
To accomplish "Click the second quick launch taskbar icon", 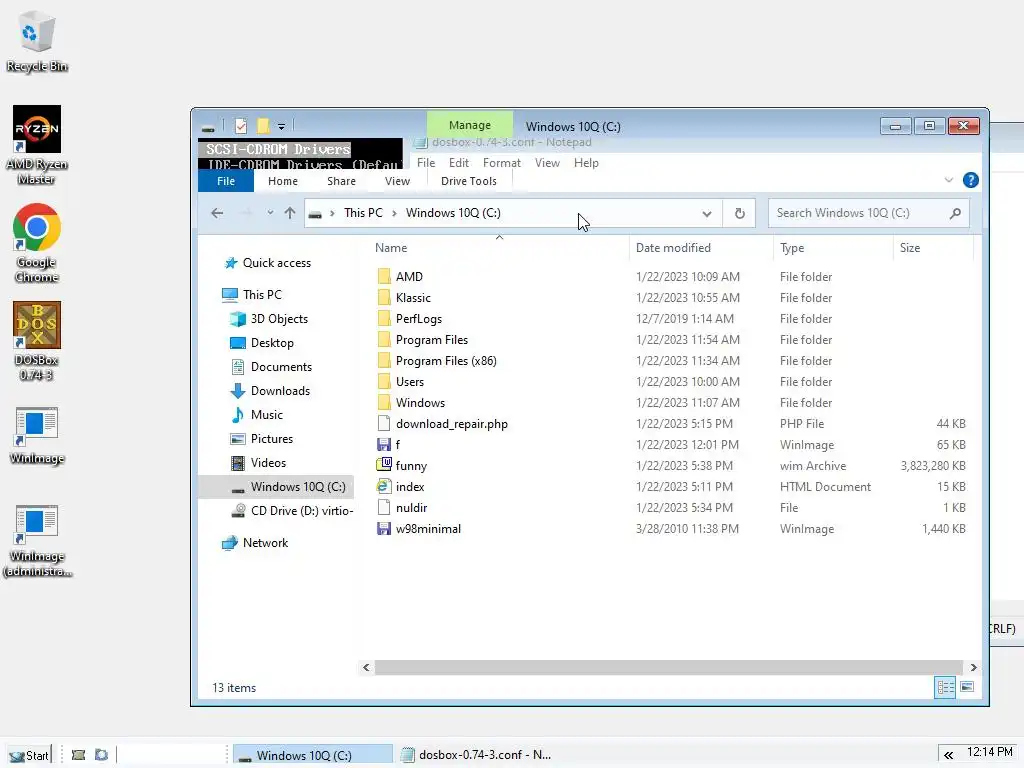I will pos(101,754).
